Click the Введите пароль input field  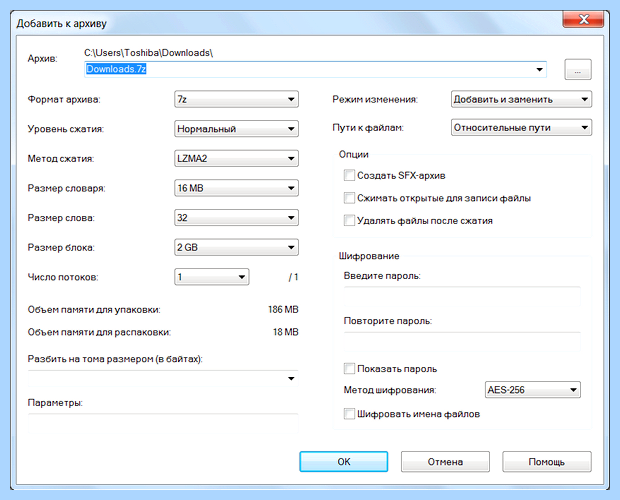[462, 297]
